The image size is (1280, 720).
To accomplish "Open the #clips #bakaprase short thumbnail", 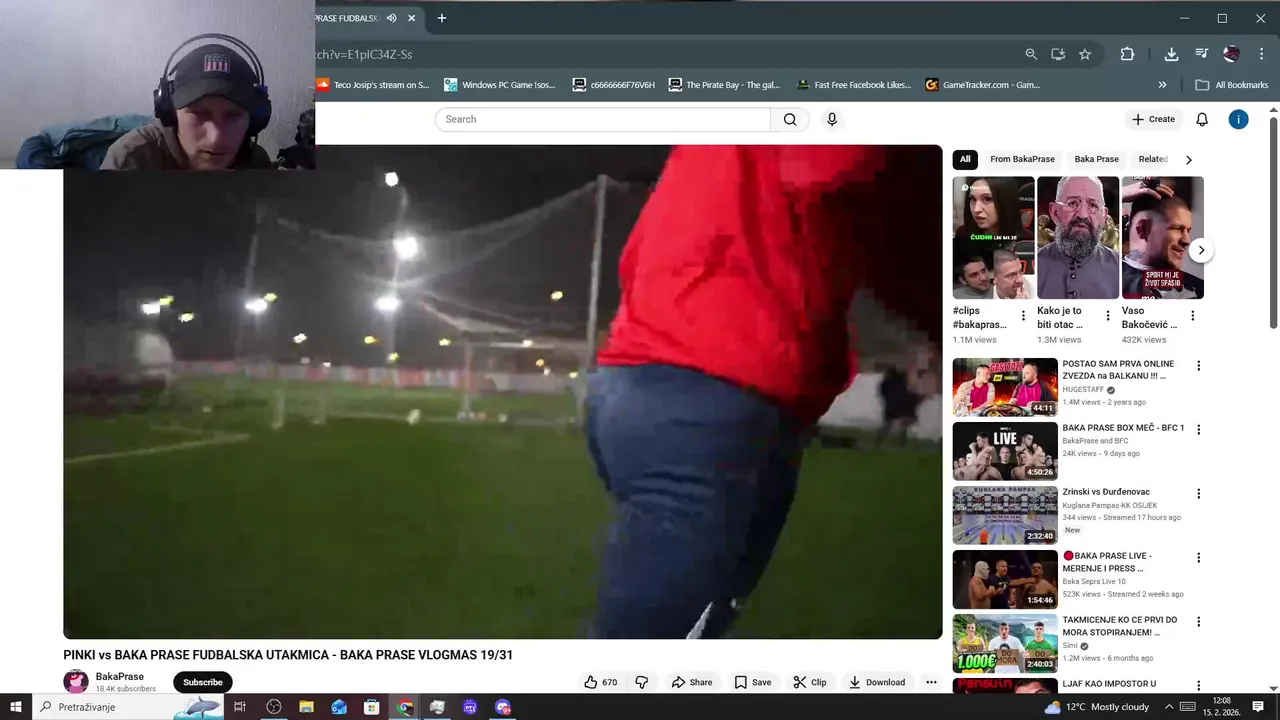I will click(993, 238).
